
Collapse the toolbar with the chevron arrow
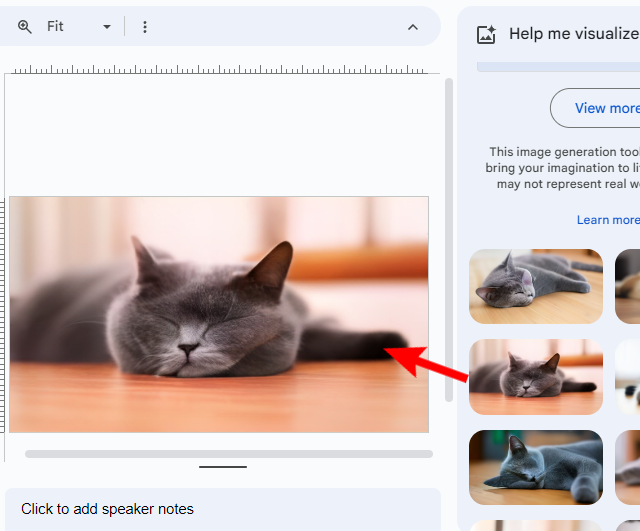click(x=413, y=27)
